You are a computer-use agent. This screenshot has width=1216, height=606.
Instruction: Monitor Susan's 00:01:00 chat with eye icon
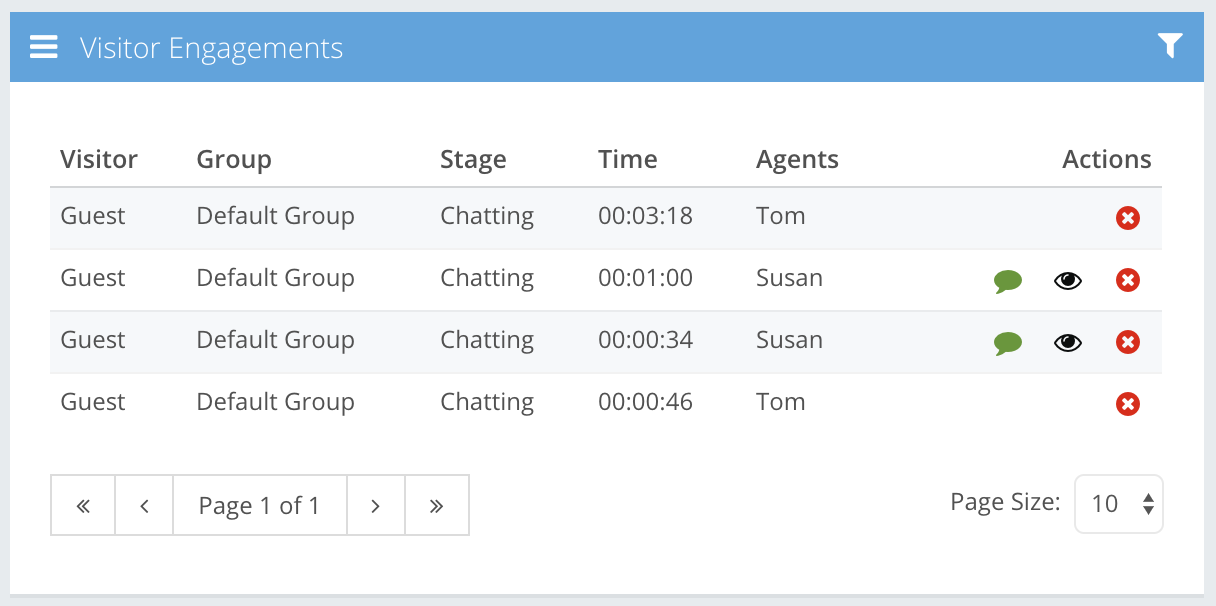tap(1068, 281)
